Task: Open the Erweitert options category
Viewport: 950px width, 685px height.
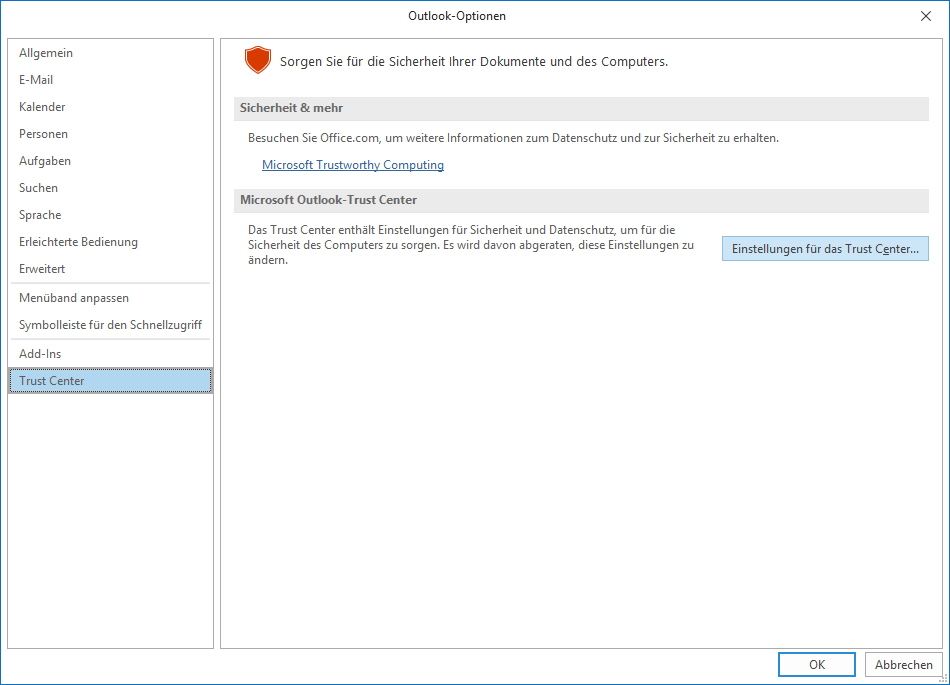Action: click(x=42, y=269)
